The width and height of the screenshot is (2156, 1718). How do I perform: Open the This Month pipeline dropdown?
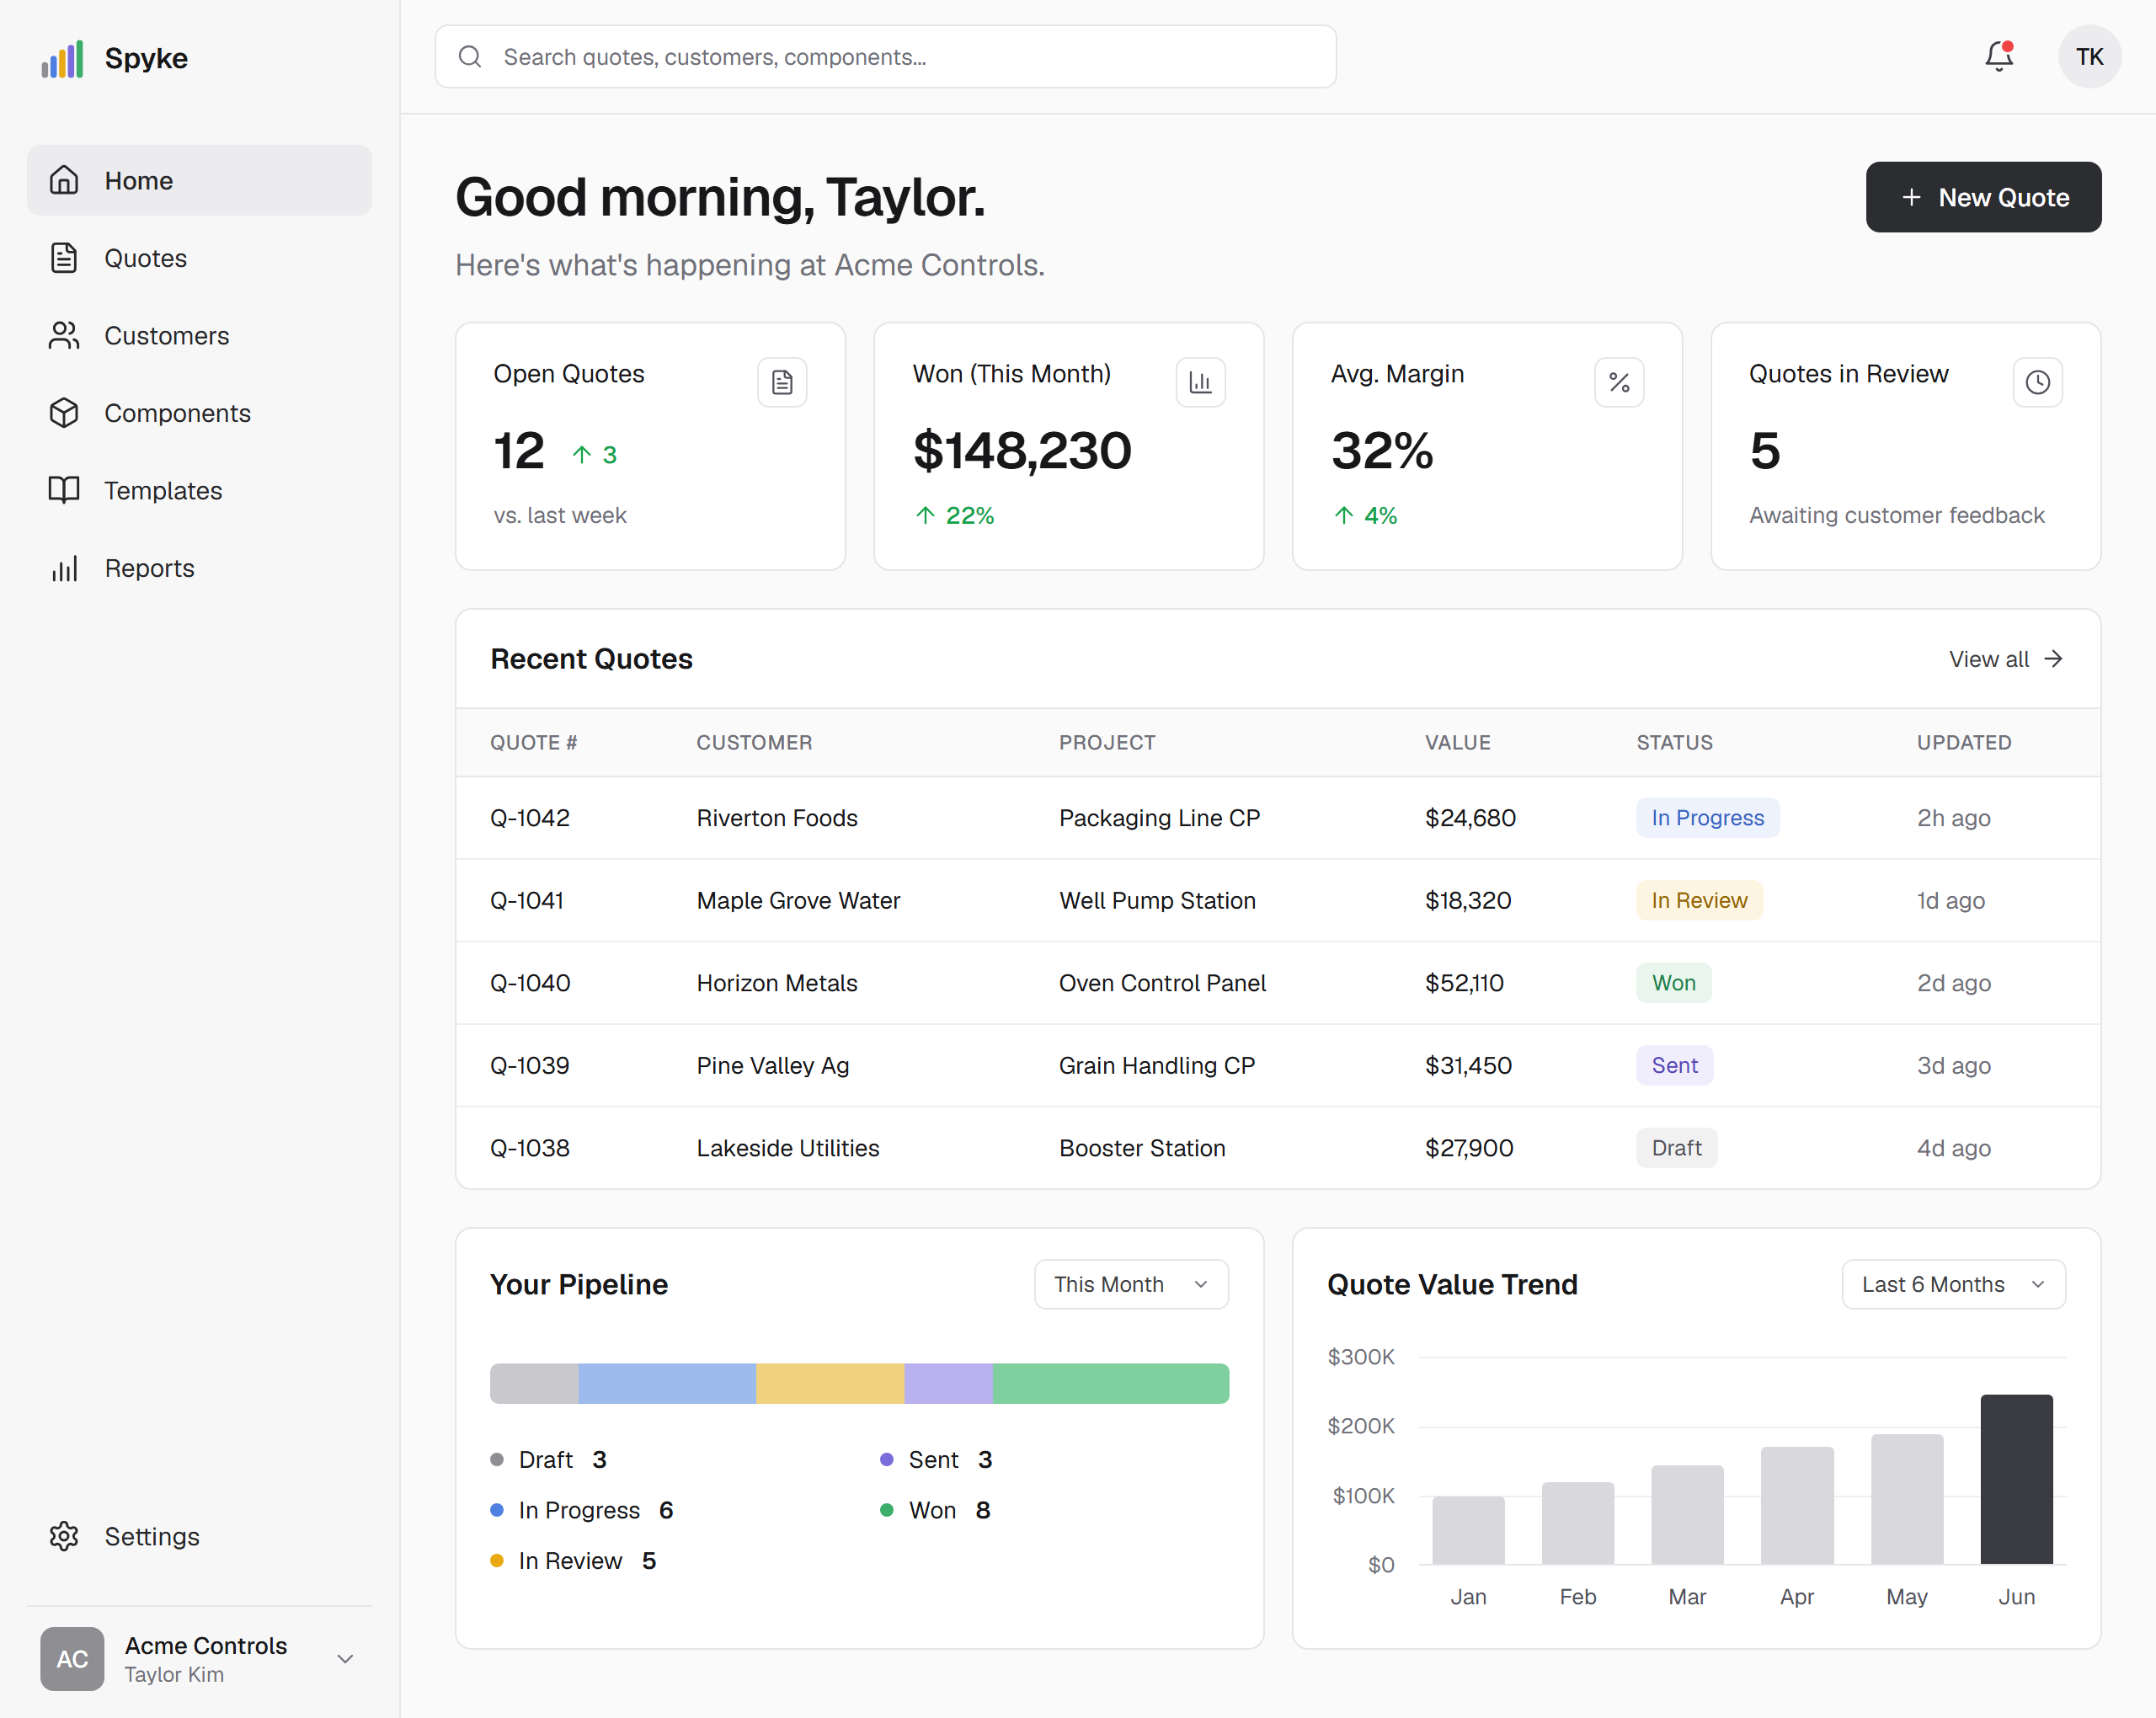(1131, 1284)
